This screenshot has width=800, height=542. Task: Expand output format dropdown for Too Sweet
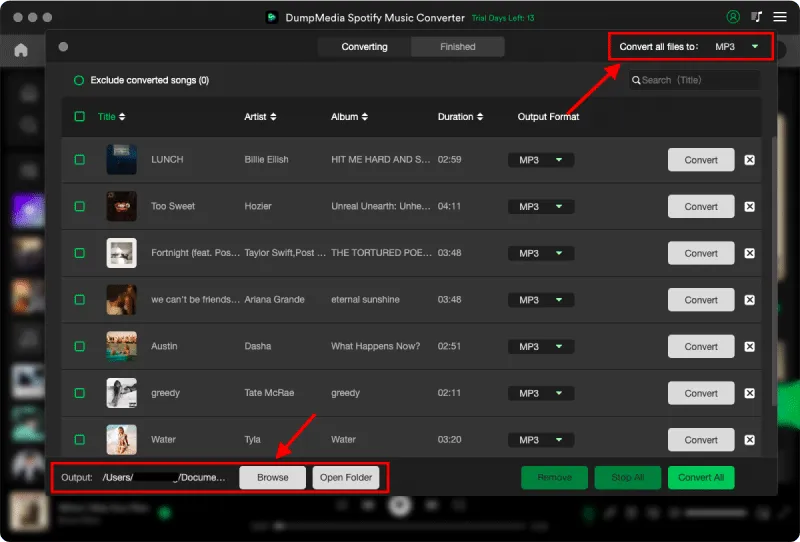(540, 207)
